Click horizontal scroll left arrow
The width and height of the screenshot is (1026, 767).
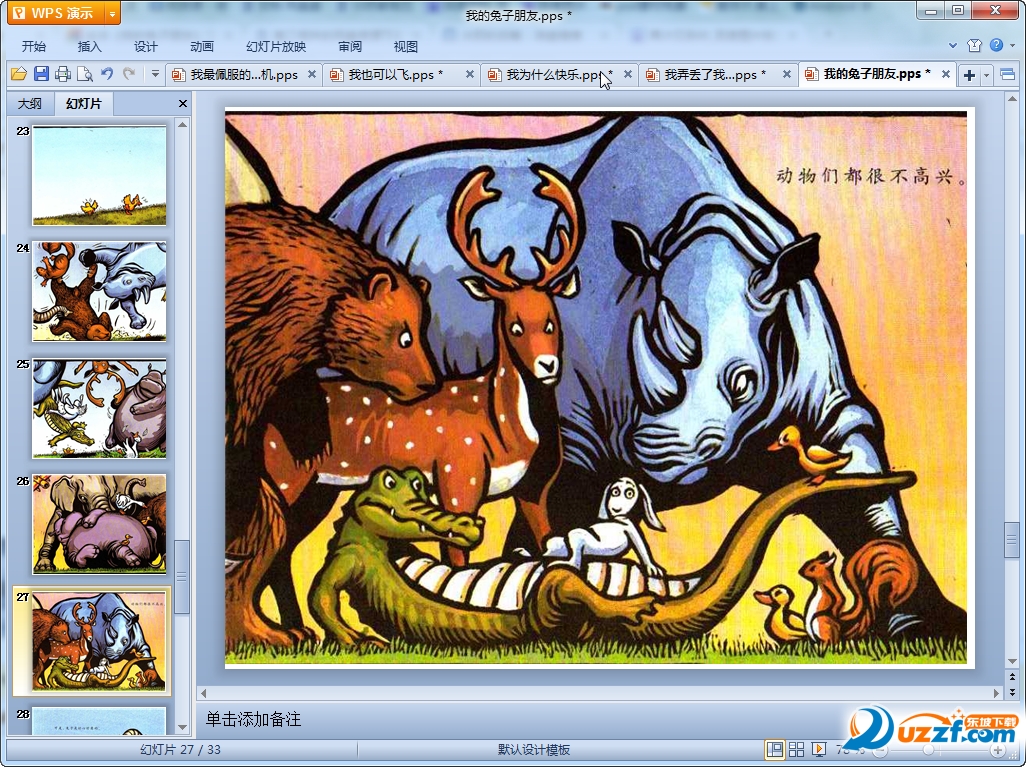click(203, 692)
